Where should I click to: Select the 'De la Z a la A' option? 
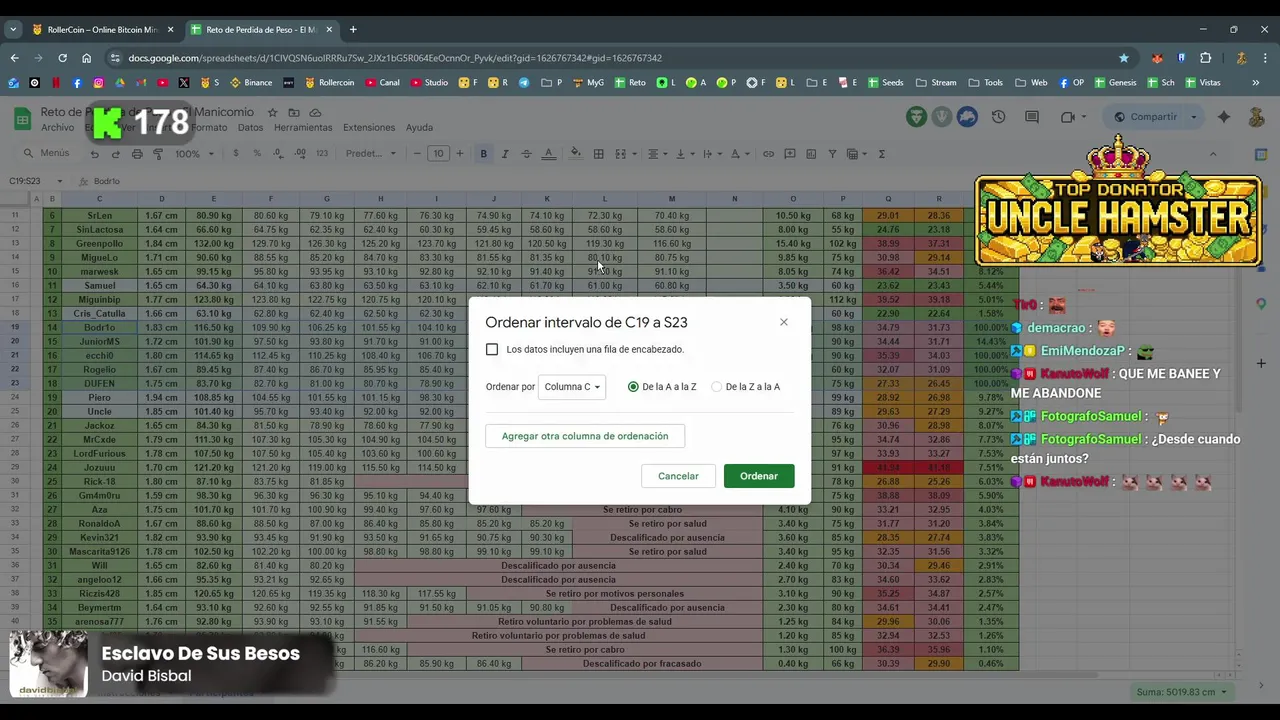[x=716, y=387]
